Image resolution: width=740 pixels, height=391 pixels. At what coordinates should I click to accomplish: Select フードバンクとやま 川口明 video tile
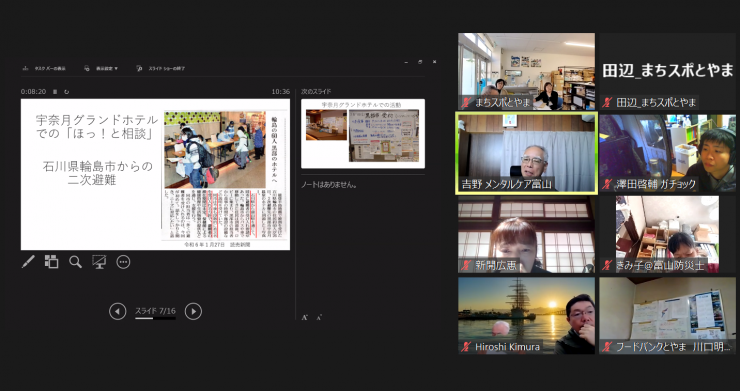667,315
